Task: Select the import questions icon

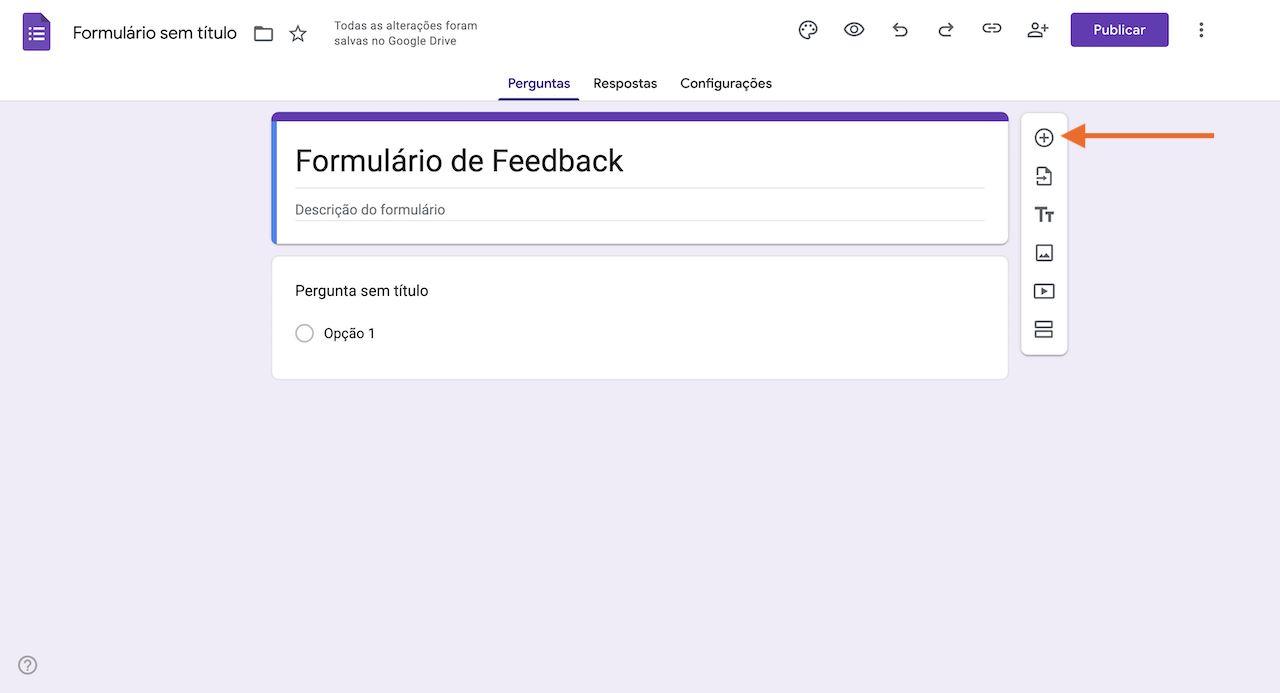Action: coord(1044,175)
